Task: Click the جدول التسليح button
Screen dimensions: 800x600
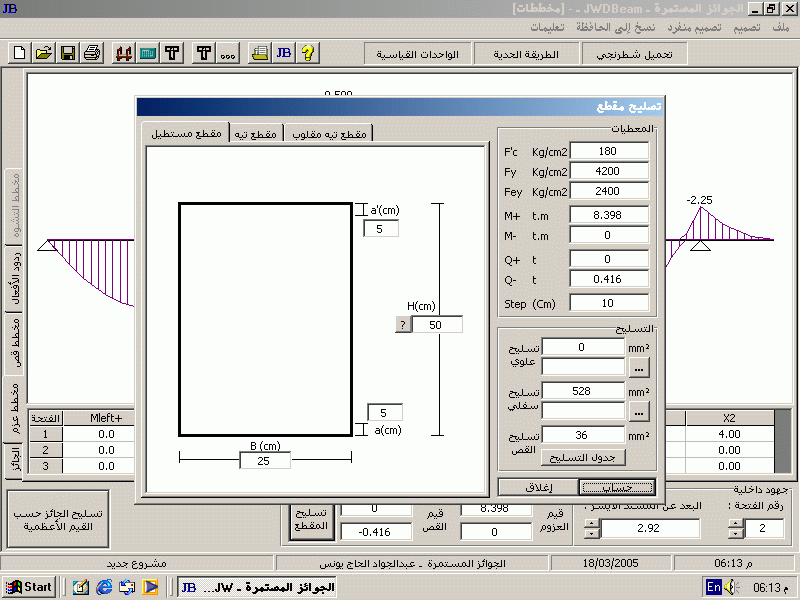Action: (x=584, y=457)
